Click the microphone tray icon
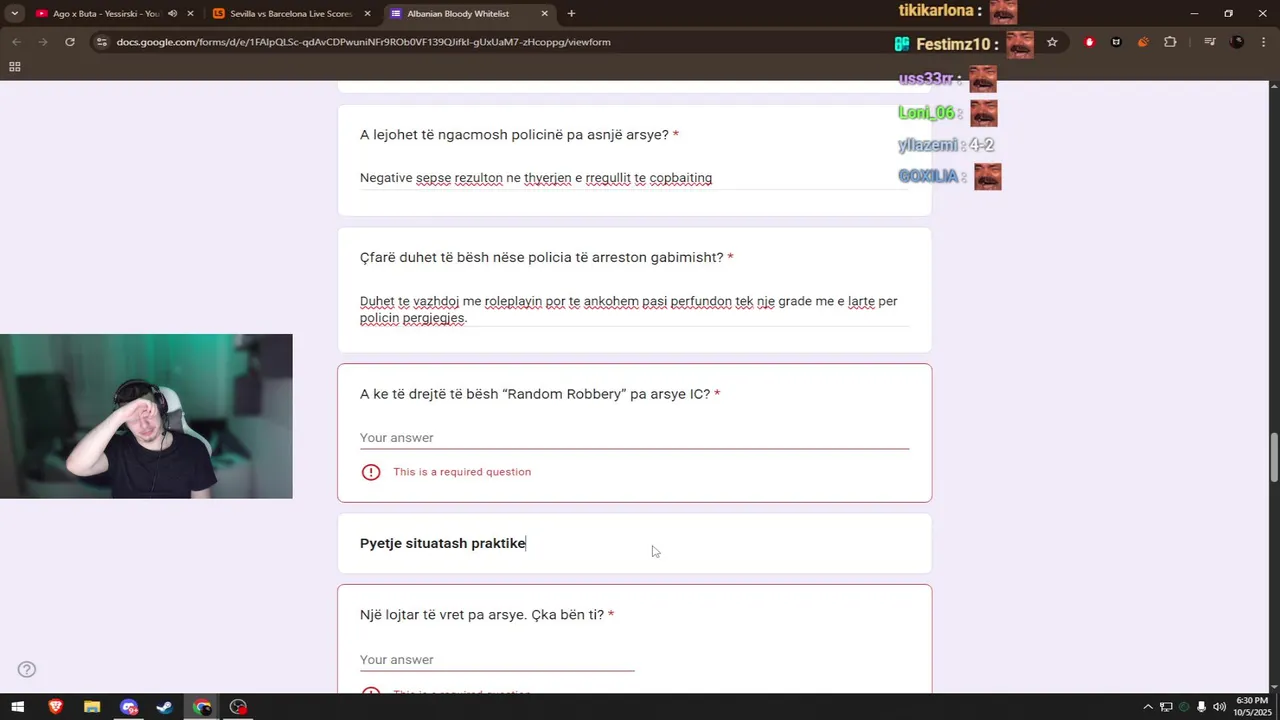The width and height of the screenshot is (1280, 720). (1201, 707)
